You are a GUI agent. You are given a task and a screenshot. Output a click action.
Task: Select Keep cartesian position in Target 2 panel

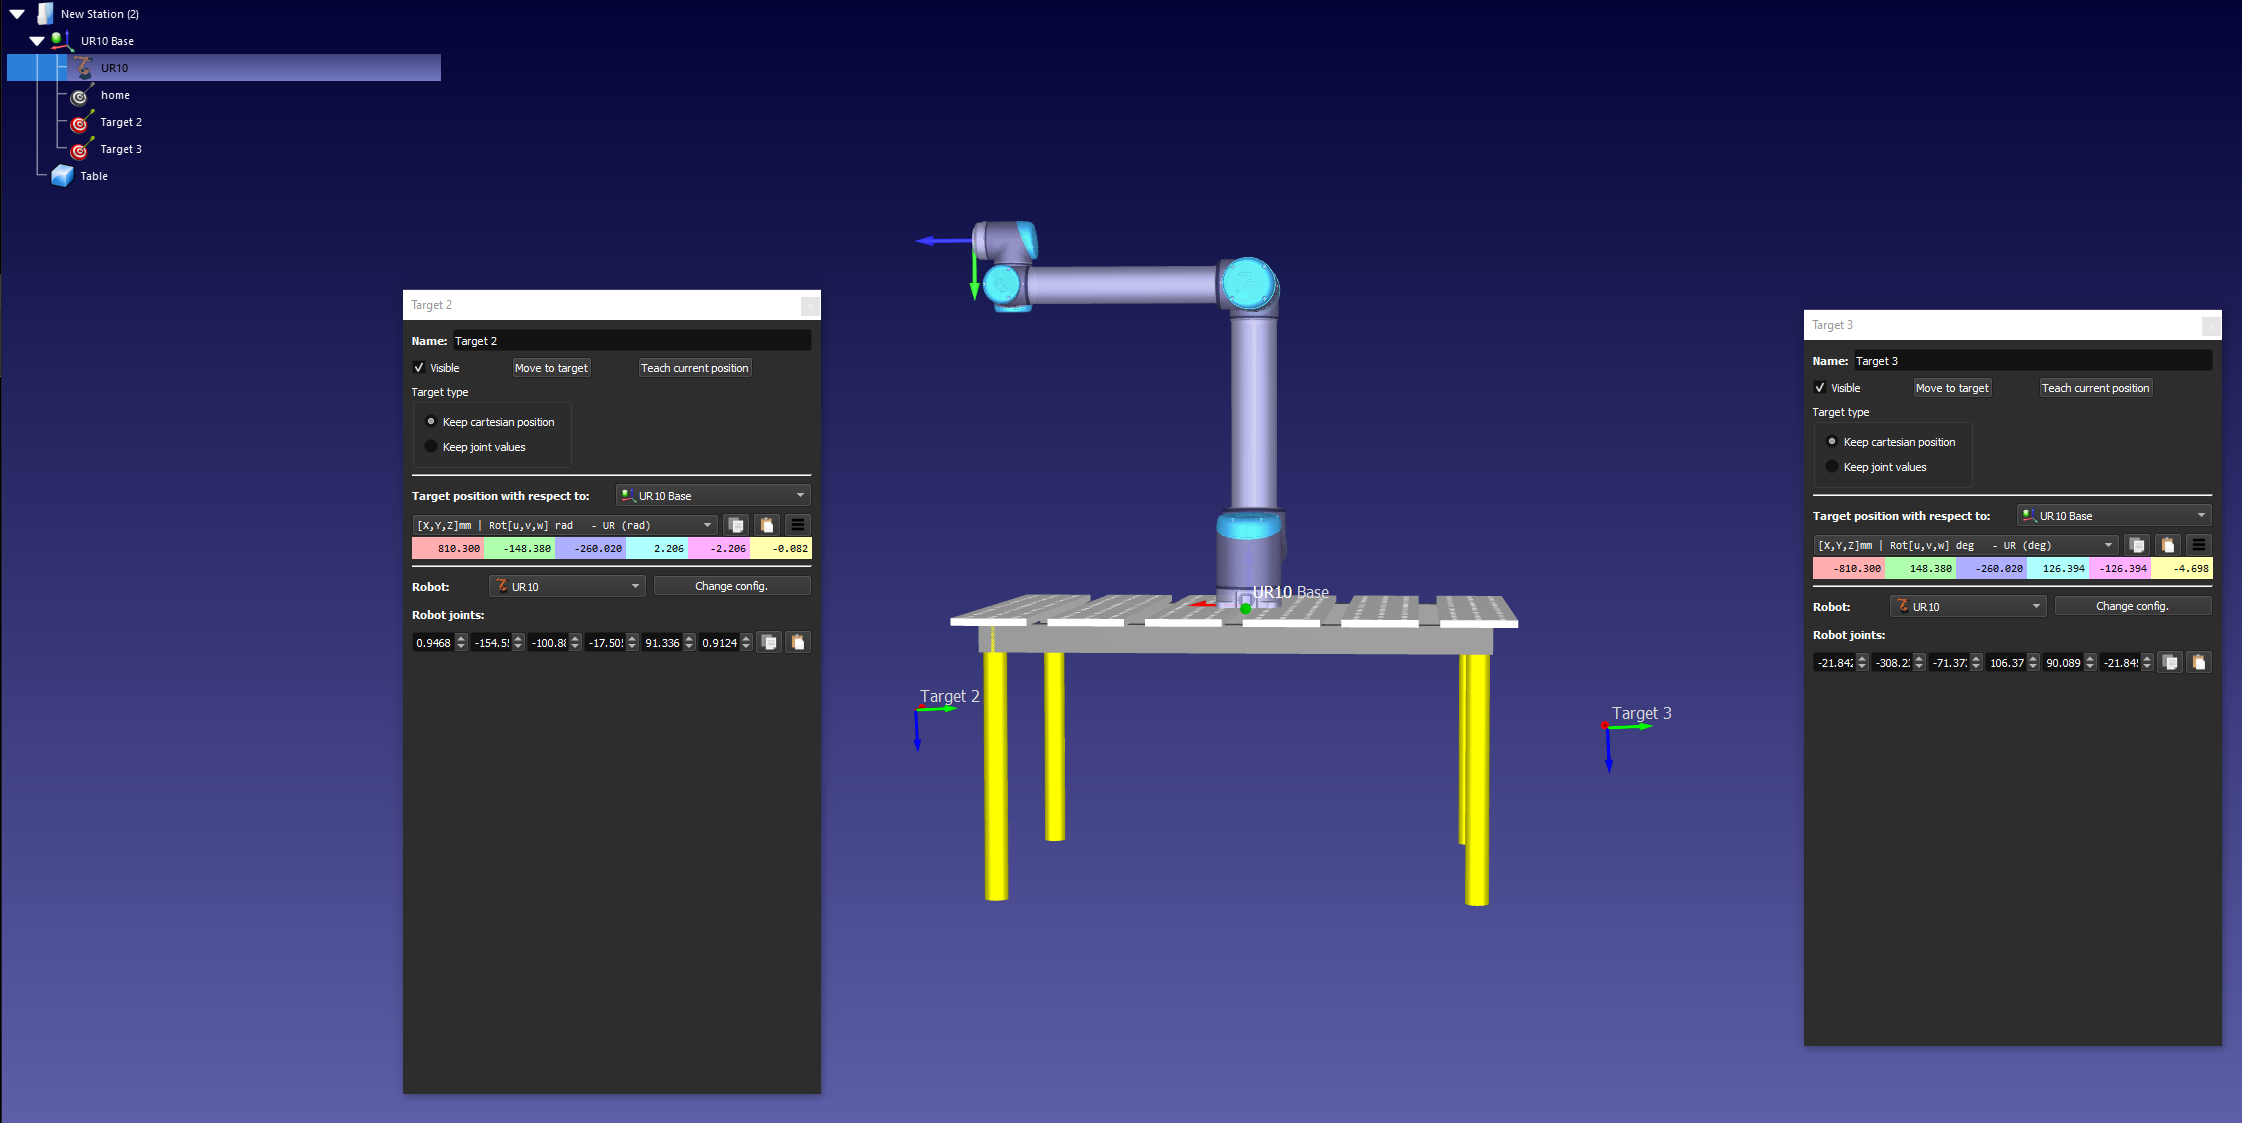click(431, 422)
